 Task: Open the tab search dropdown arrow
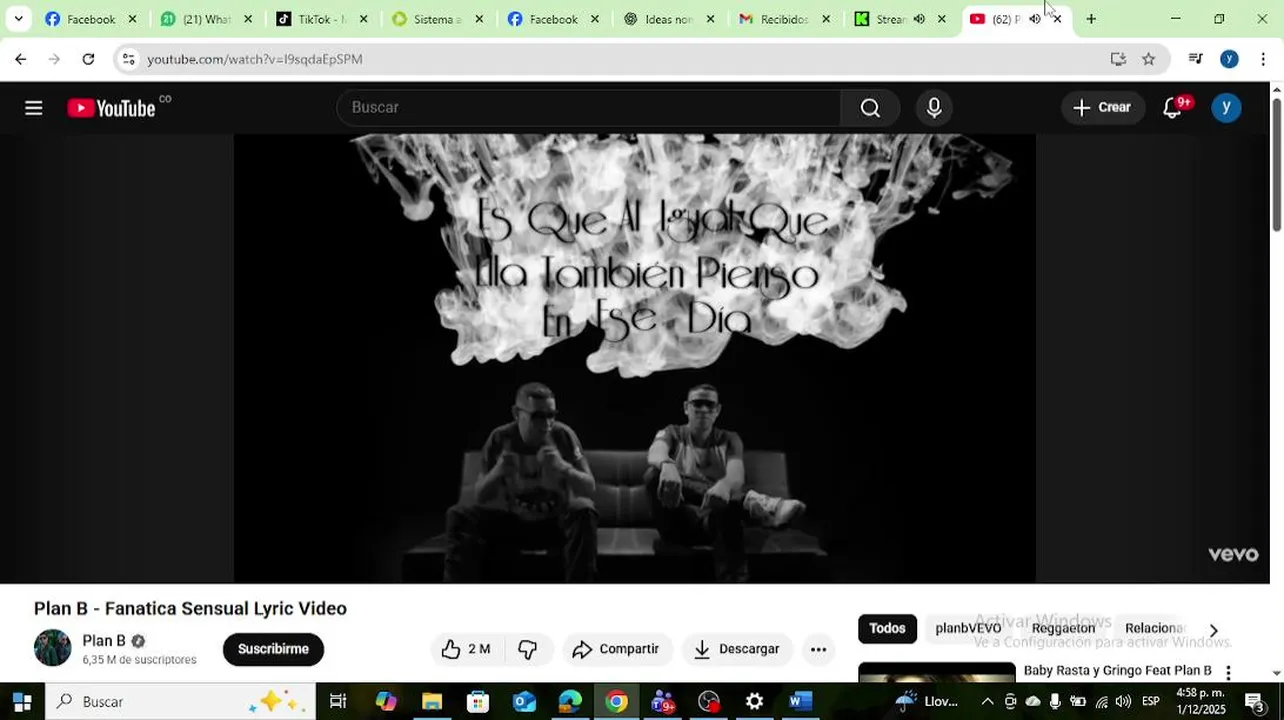pyautogui.click(x=18, y=19)
